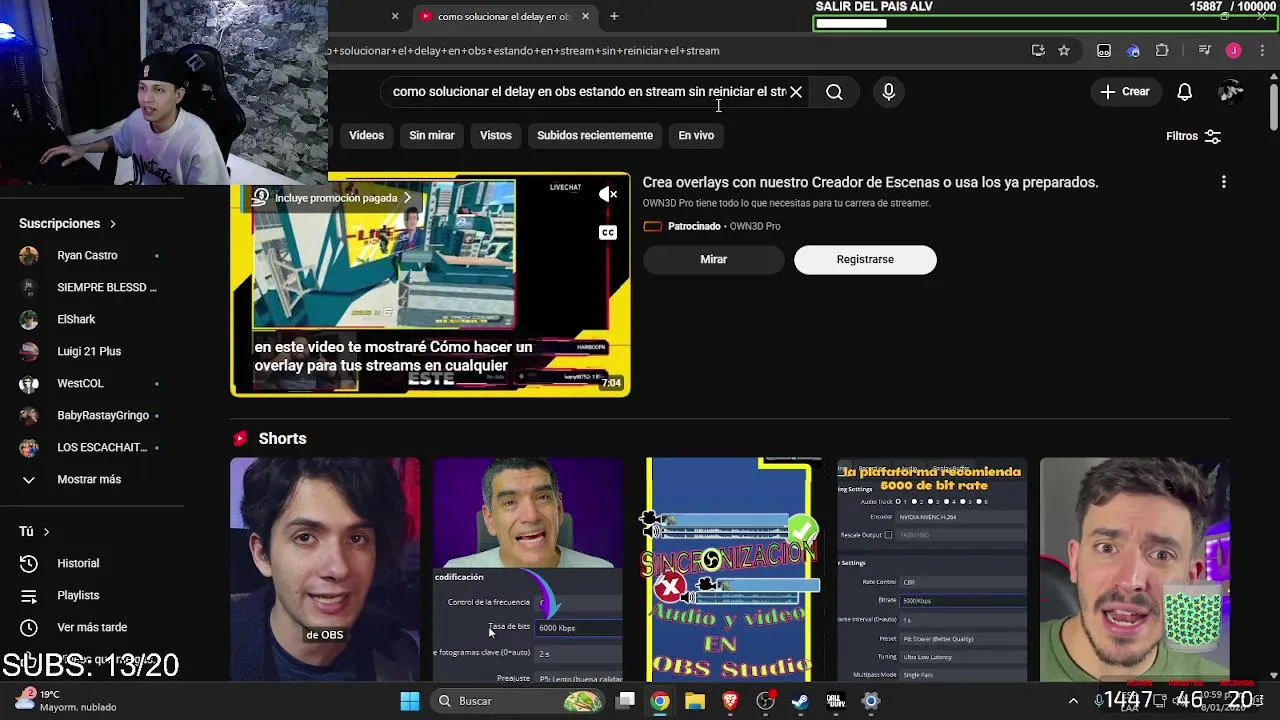Open the Windows Start button
The width and height of the screenshot is (1280, 720).
[x=410, y=701]
